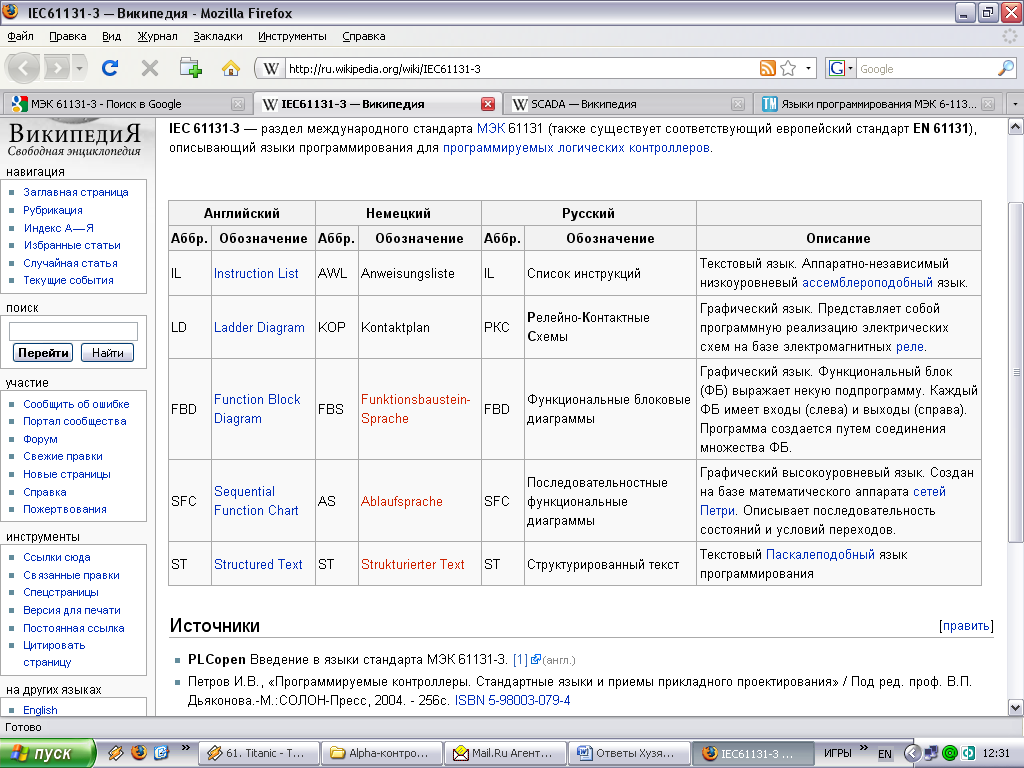The width and height of the screenshot is (1024, 768).
Task: Open the Версия для печати link
Action: [x=72, y=610]
